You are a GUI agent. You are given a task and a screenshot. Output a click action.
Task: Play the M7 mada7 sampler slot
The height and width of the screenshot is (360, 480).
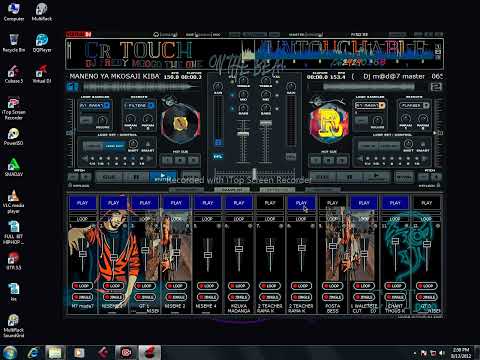coord(82,203)
